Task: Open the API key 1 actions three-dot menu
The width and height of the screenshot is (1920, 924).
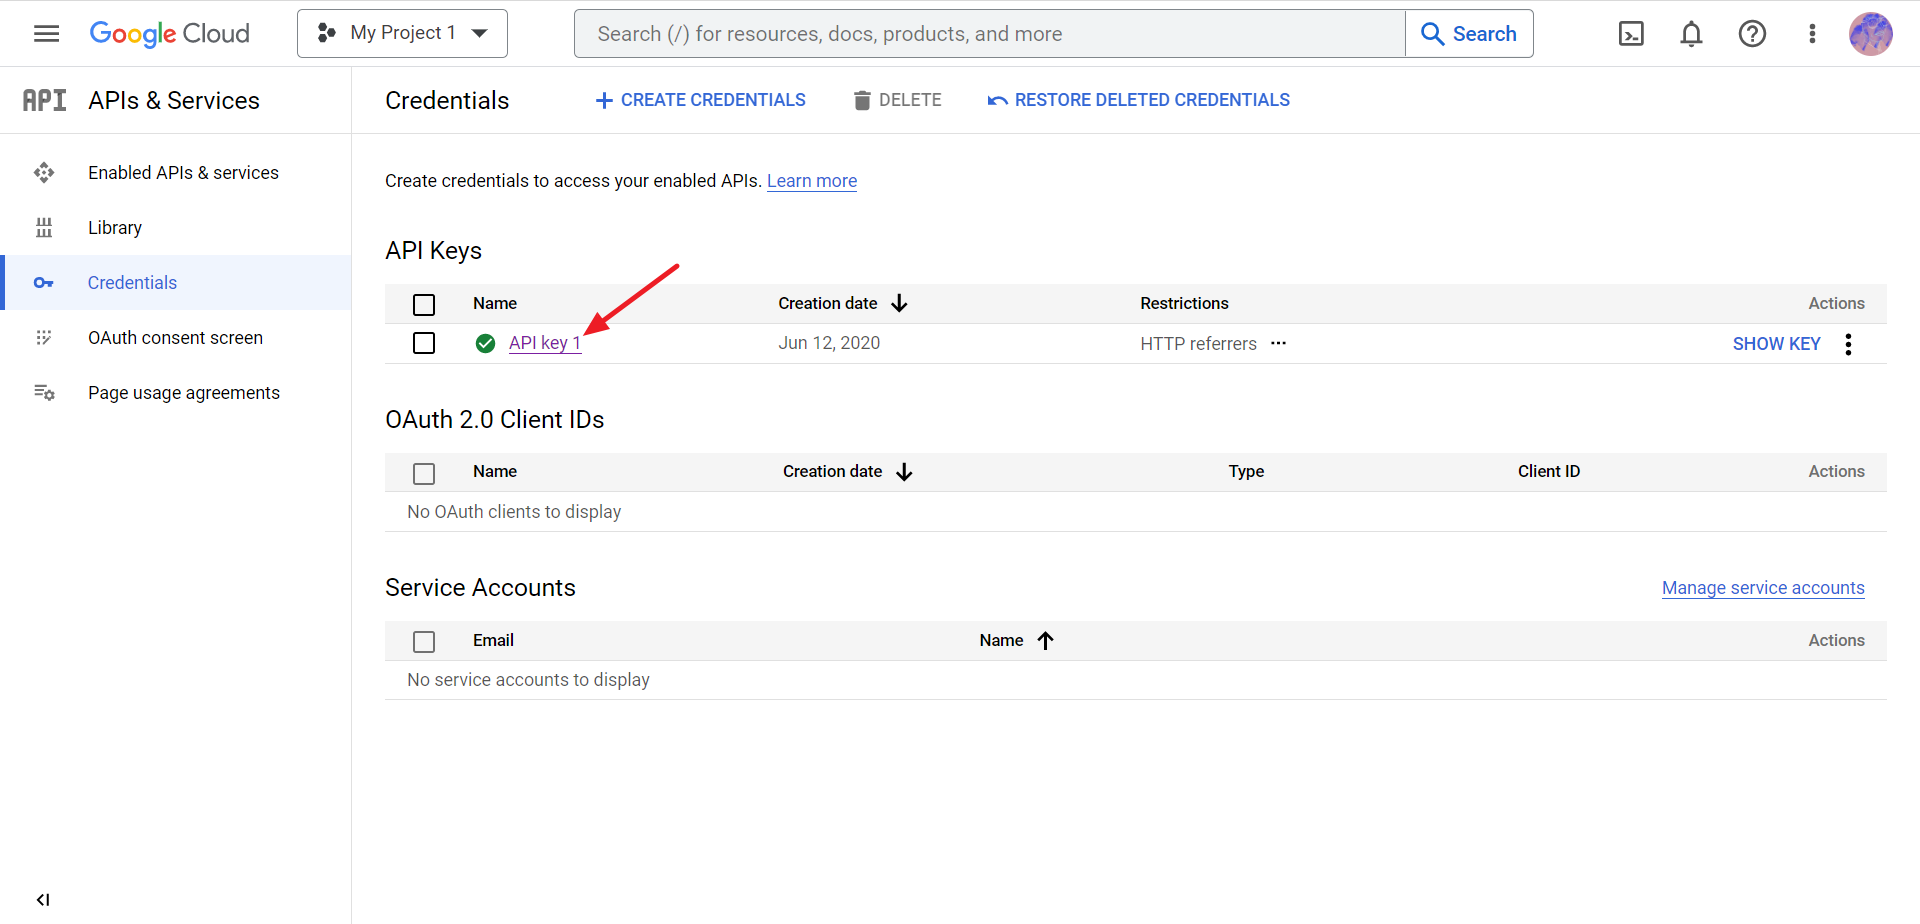Action: pyautogui.click(x=1848, y=344)
